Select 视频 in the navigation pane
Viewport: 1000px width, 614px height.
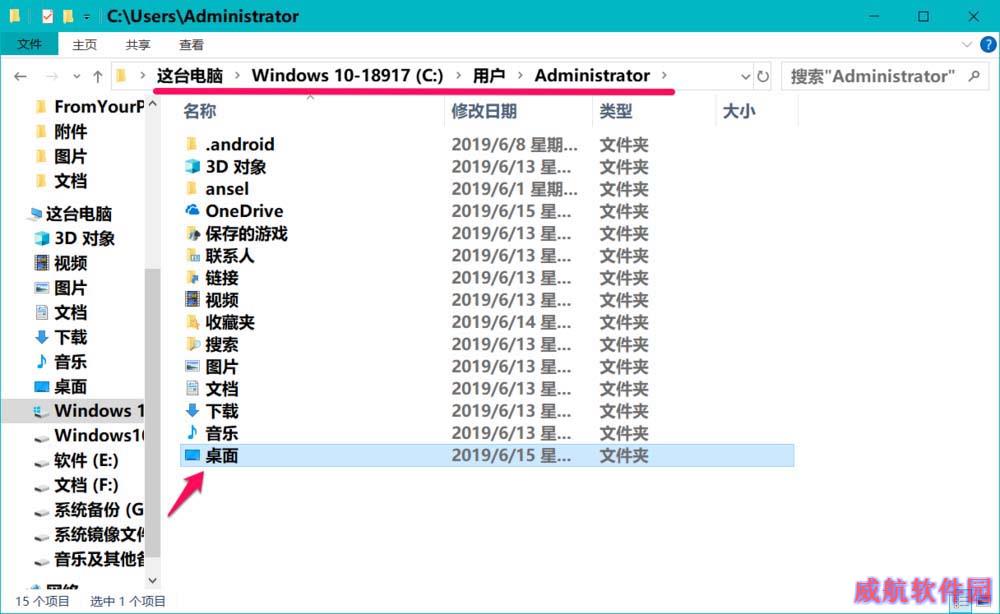point(61,263)
